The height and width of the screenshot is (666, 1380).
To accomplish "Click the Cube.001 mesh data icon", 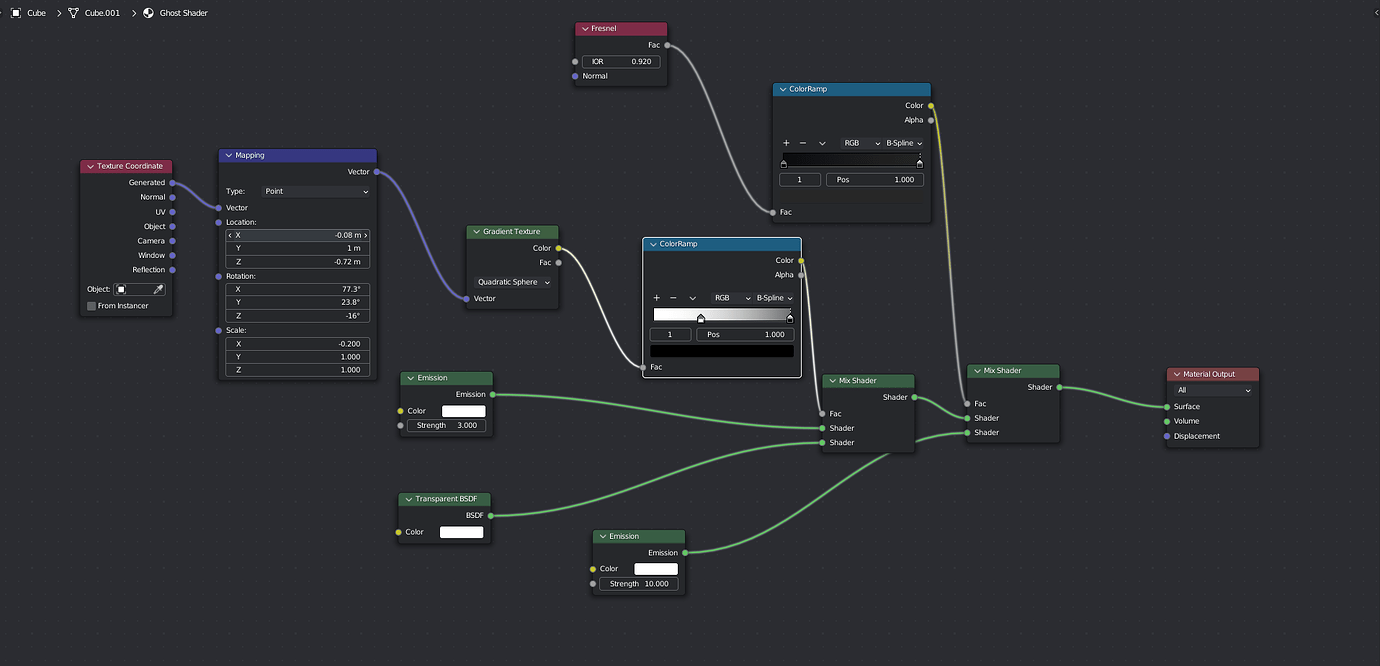I will pos(73,13).
